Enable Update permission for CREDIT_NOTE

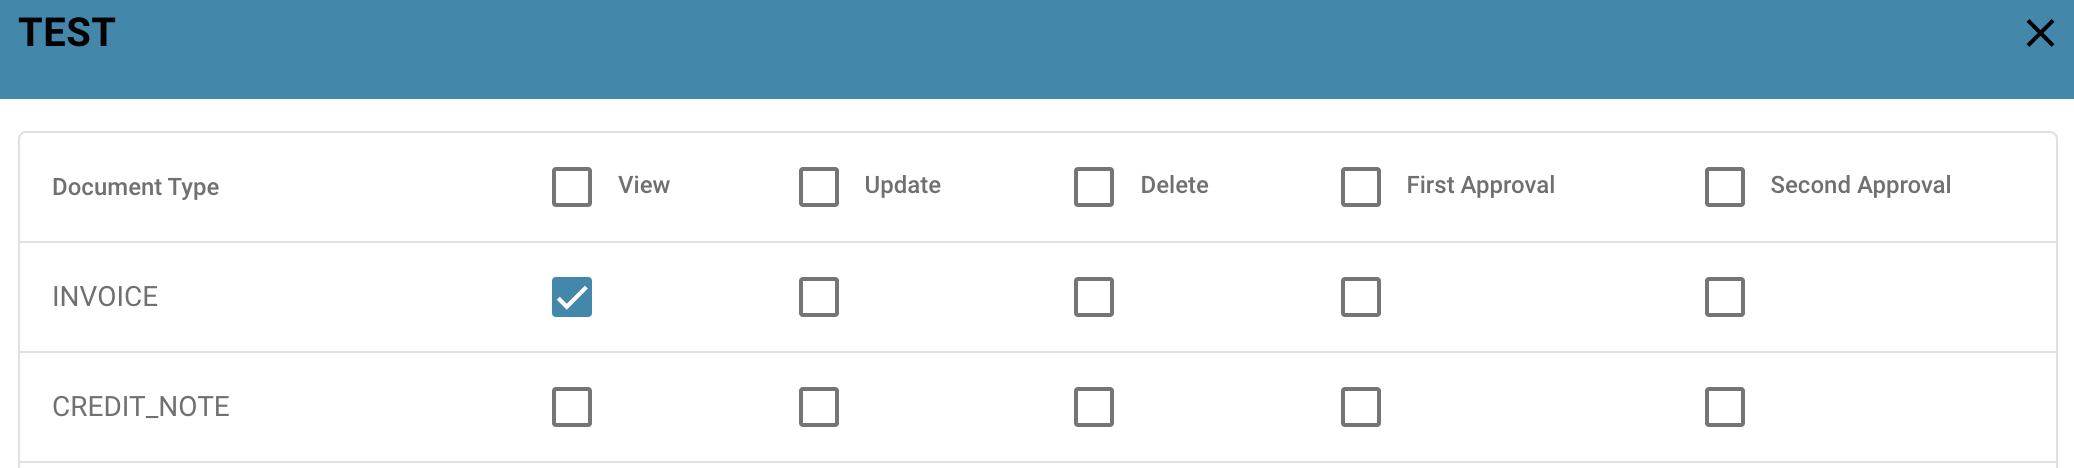pyautogui.click(x=819, y=407)
